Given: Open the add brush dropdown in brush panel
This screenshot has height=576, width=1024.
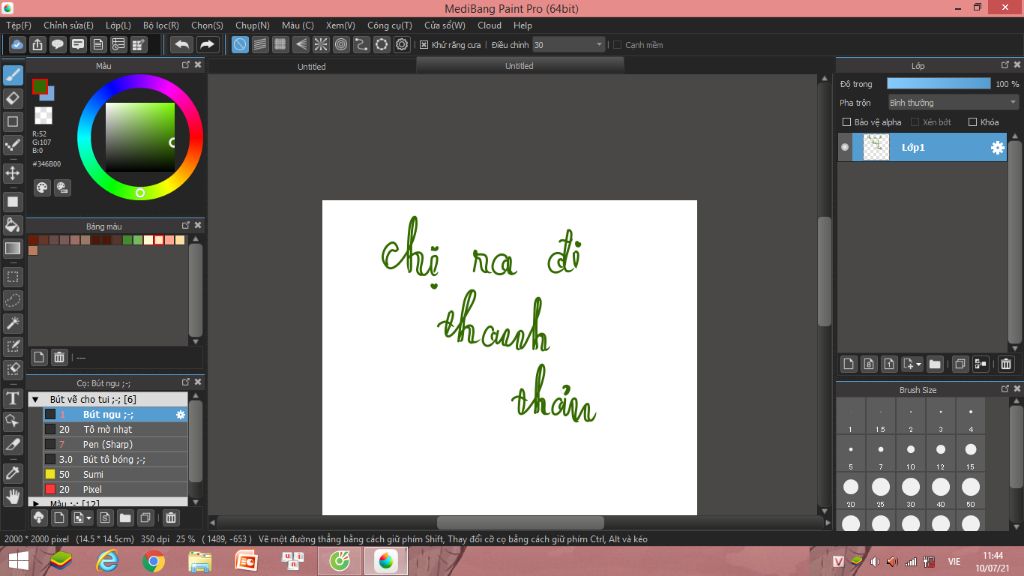Looking at the screenshot, I should 82,518.
